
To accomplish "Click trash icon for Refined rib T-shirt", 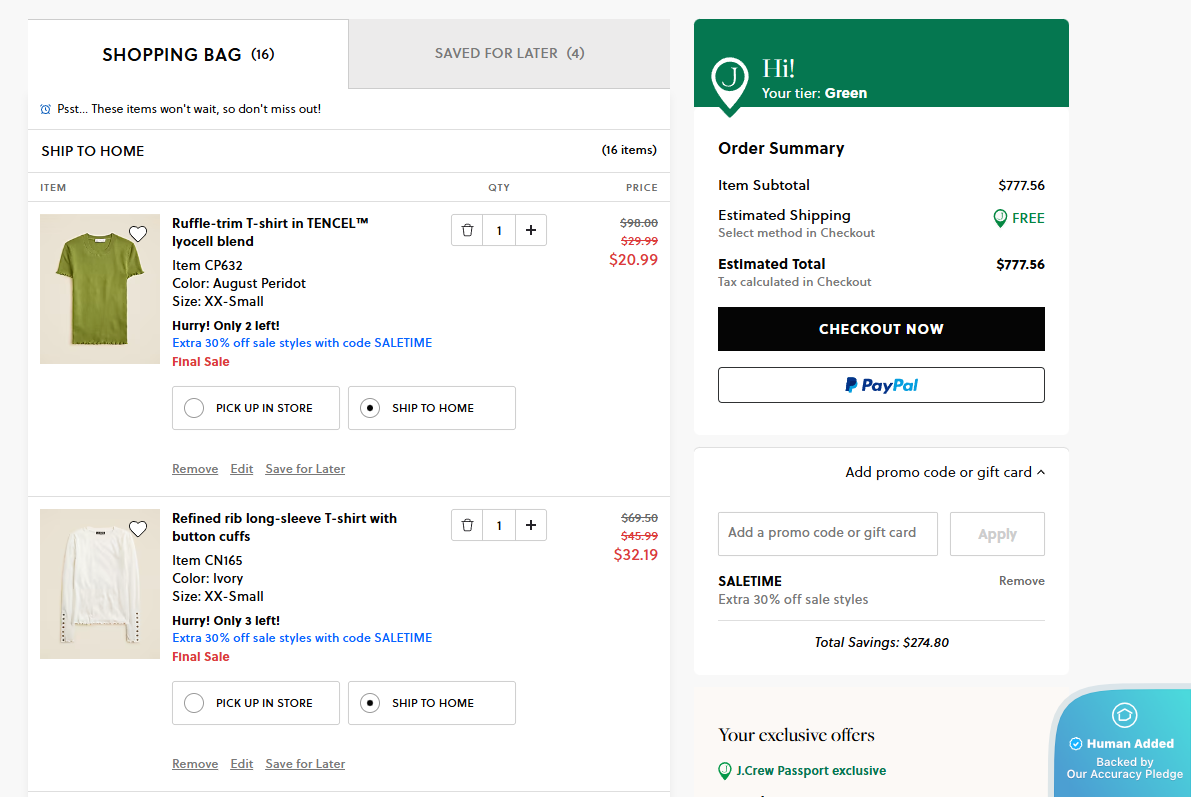I will click(467, 525).
